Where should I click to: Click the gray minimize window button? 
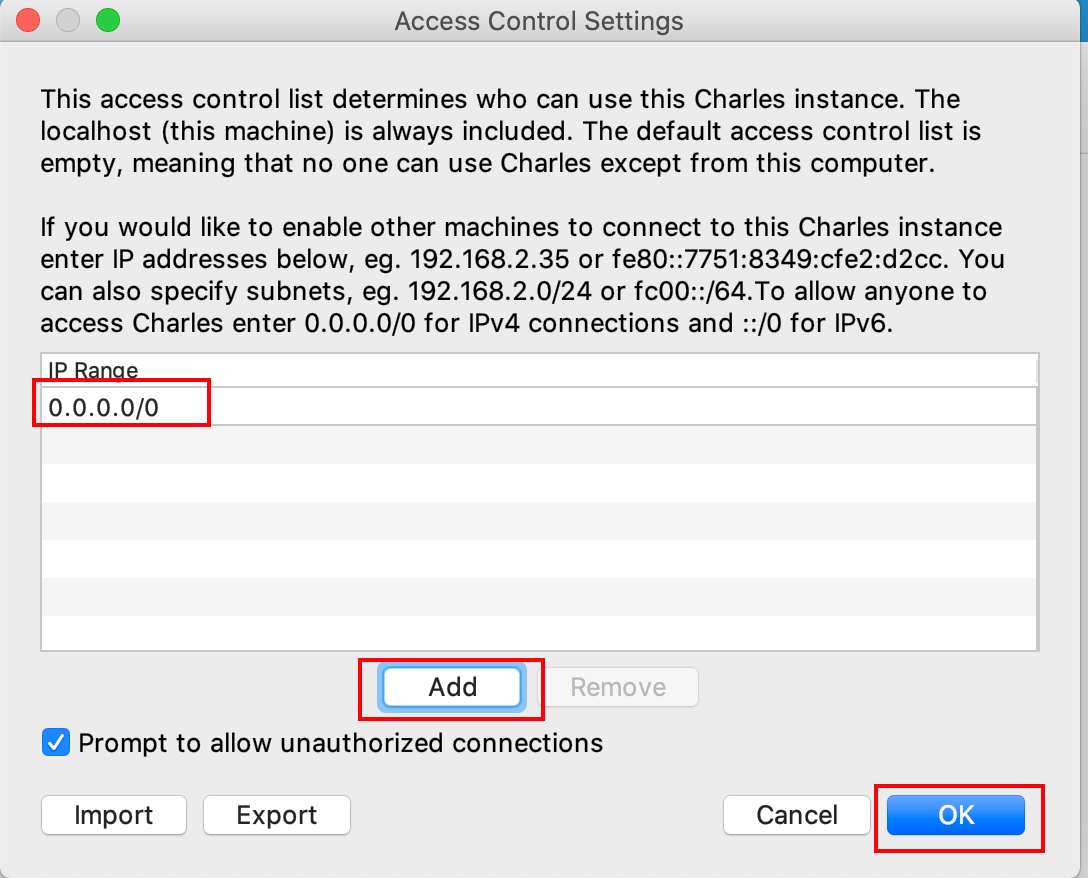[68, 20]
